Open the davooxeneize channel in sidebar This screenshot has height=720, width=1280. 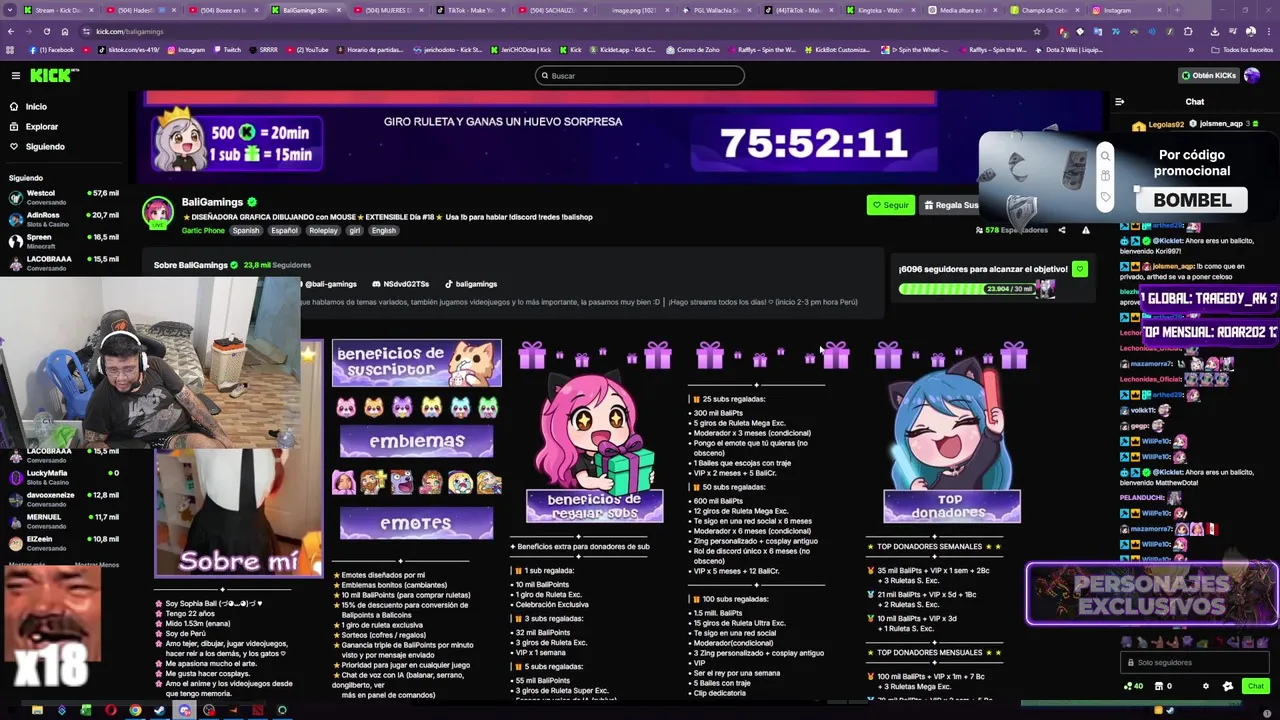pos(62,499)
